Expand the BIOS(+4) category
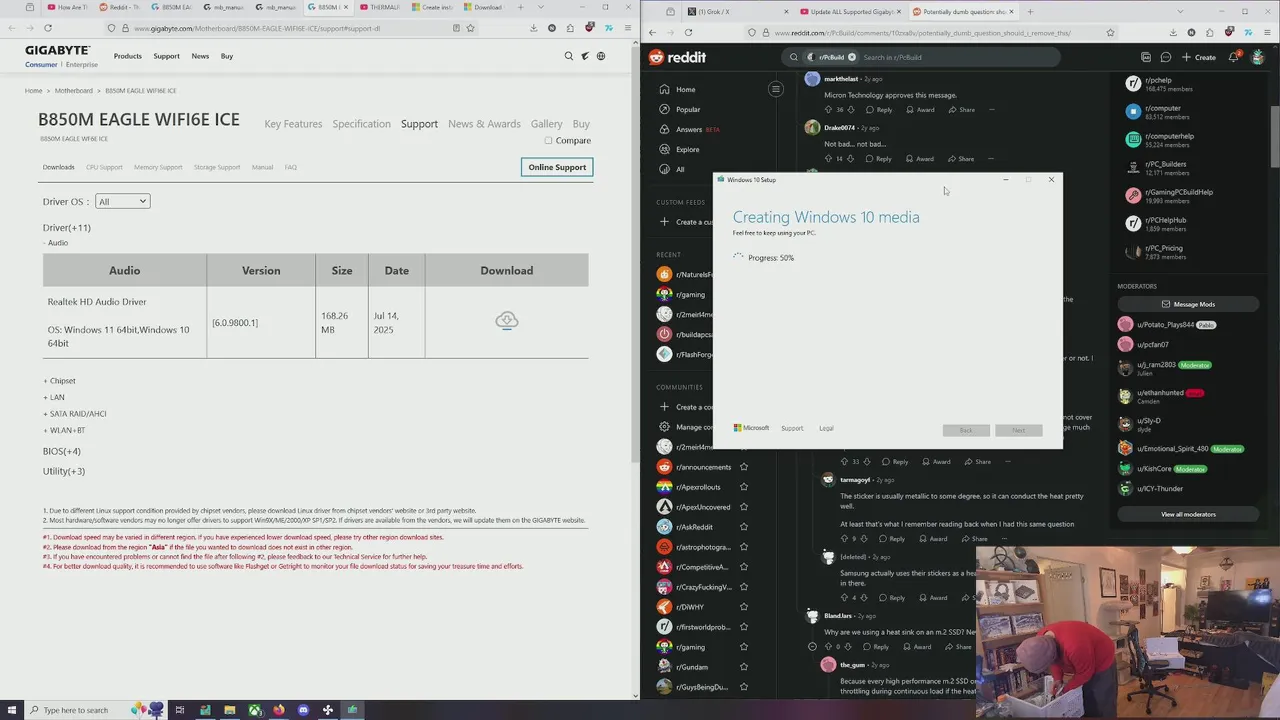Viewport: 1280px width, 720px height. [x=62, y=451]
